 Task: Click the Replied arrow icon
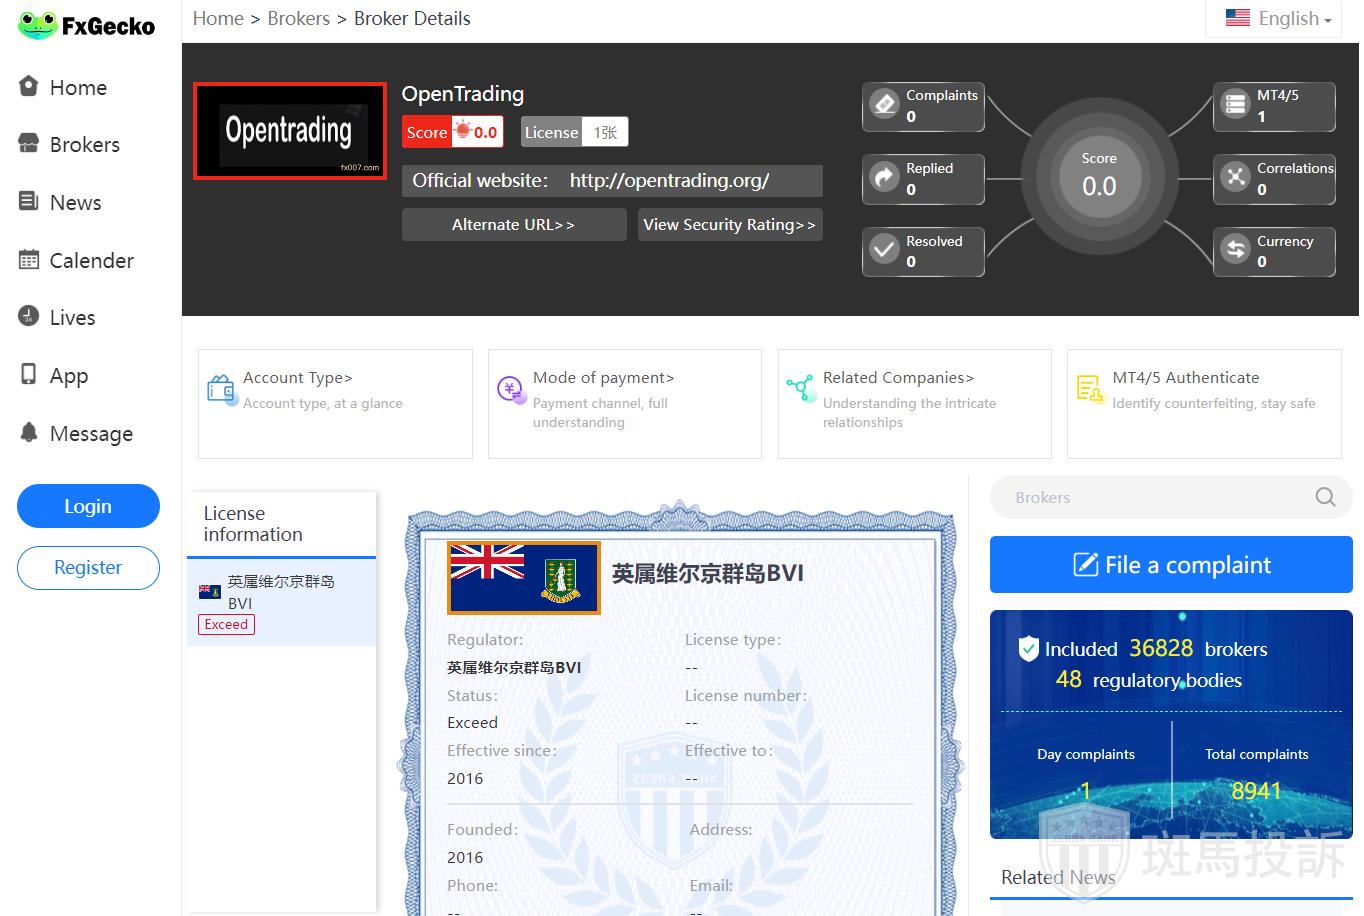[x=884, y=177]
